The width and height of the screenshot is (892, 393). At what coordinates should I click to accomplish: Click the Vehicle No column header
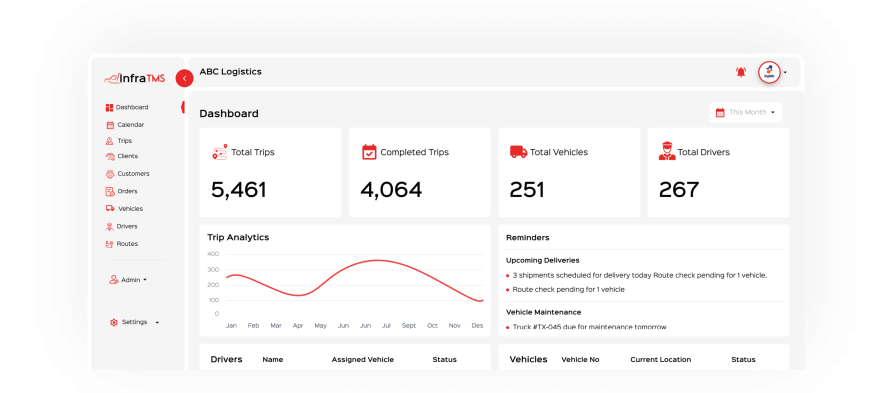pos(580,359)
